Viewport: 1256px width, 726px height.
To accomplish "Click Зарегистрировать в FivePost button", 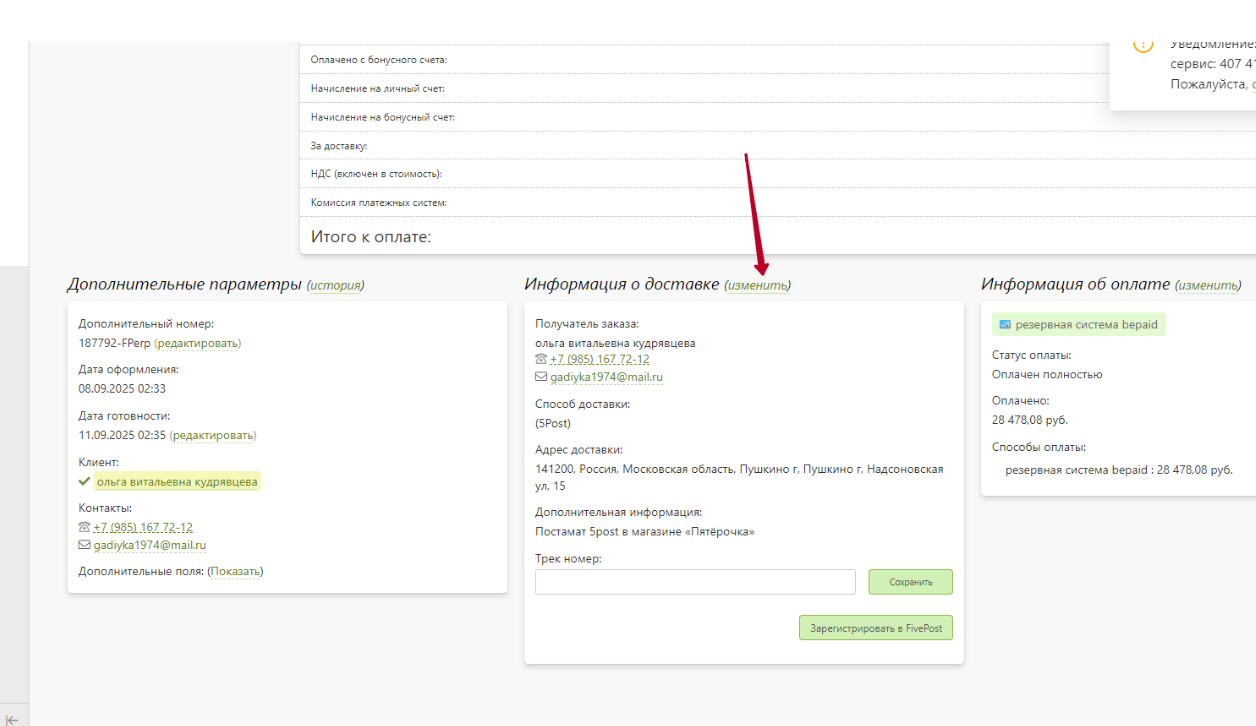I will click(x=876, y=628).
